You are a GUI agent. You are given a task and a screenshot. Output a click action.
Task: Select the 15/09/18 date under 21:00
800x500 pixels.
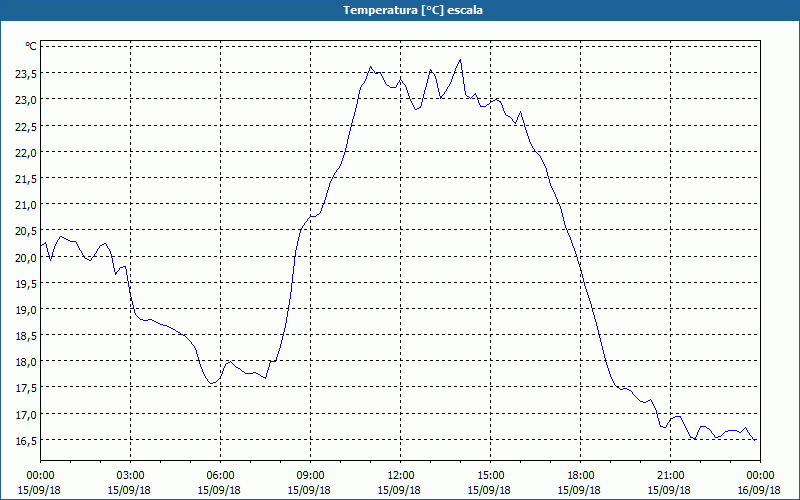[x=669, y=490]
